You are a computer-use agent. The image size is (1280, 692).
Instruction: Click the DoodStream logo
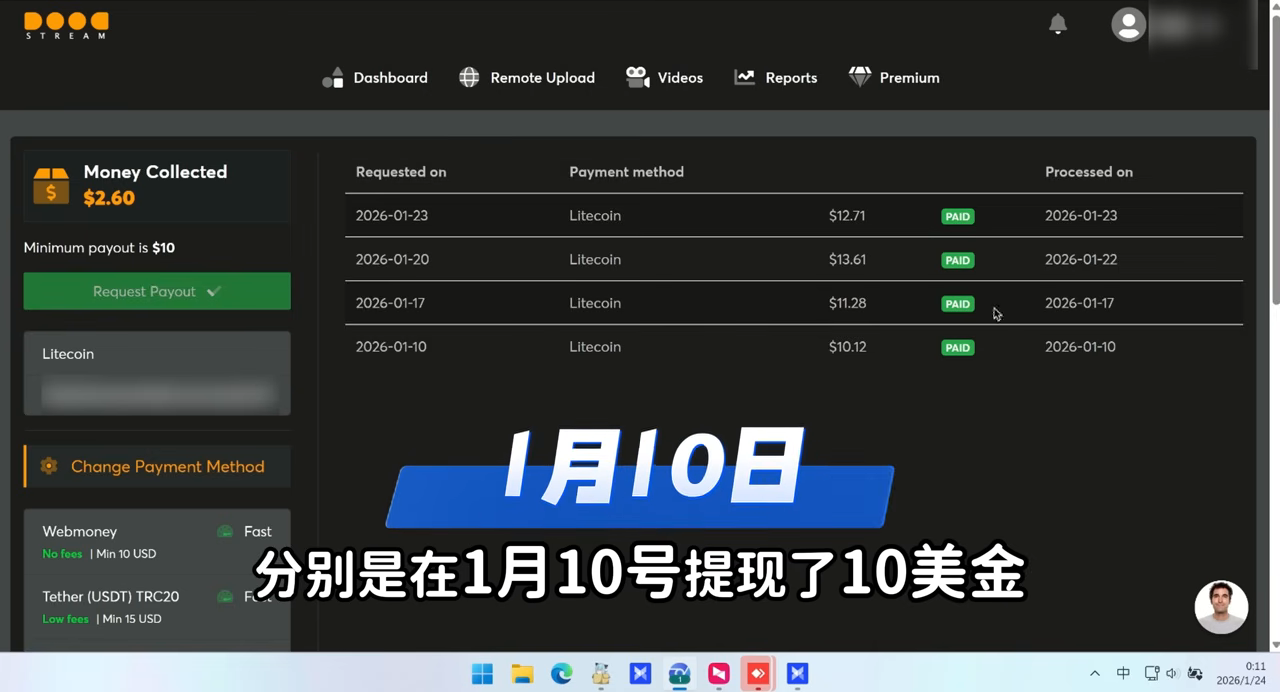coord(66,25)
